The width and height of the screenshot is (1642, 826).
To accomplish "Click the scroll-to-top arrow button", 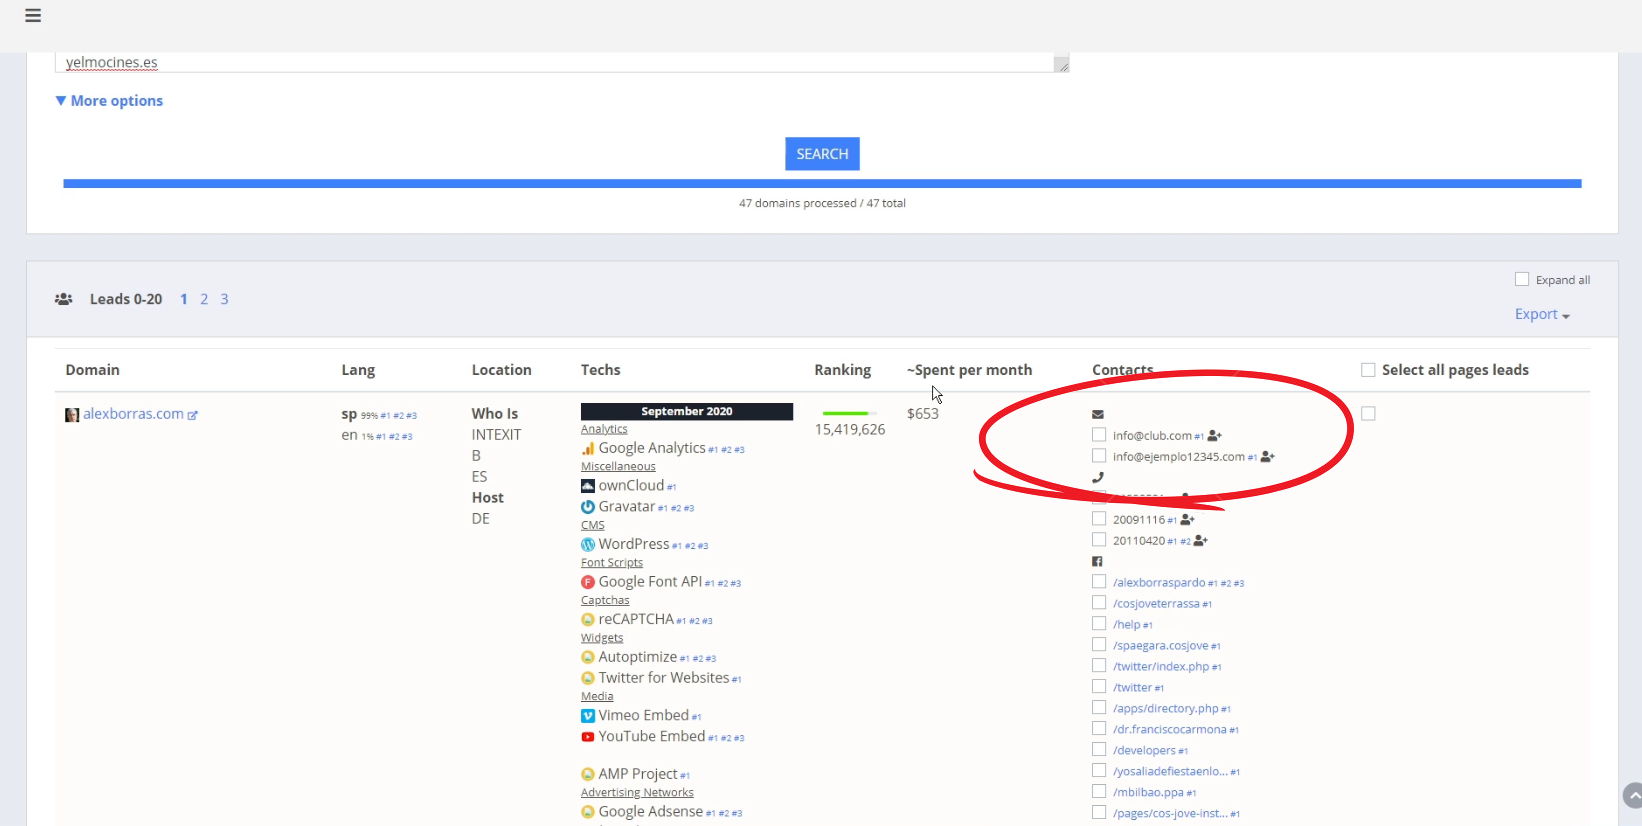I will point(1632,796).
